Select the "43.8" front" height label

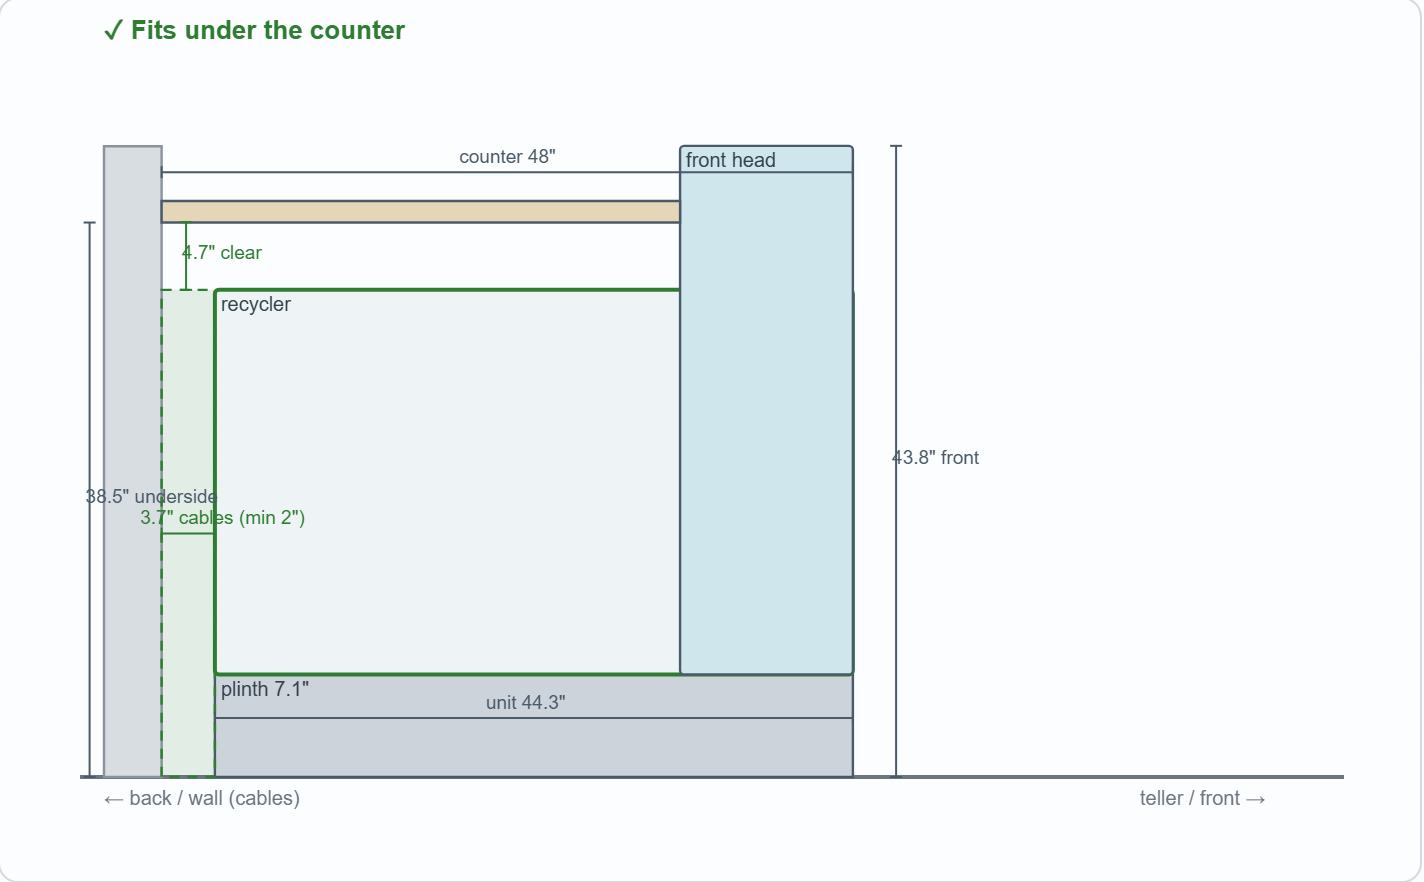(x=936, y=458)
